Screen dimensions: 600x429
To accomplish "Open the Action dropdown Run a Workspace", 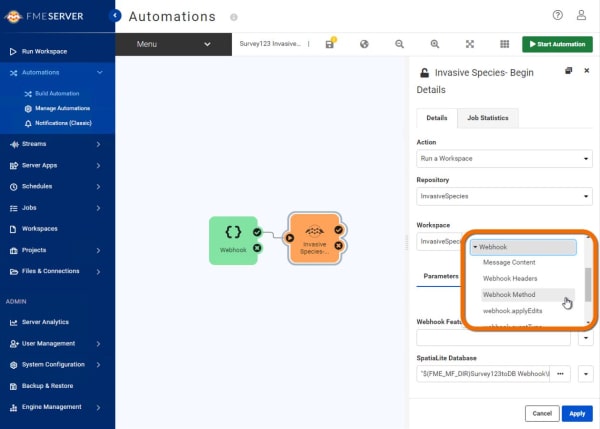I will pos(504,158).
